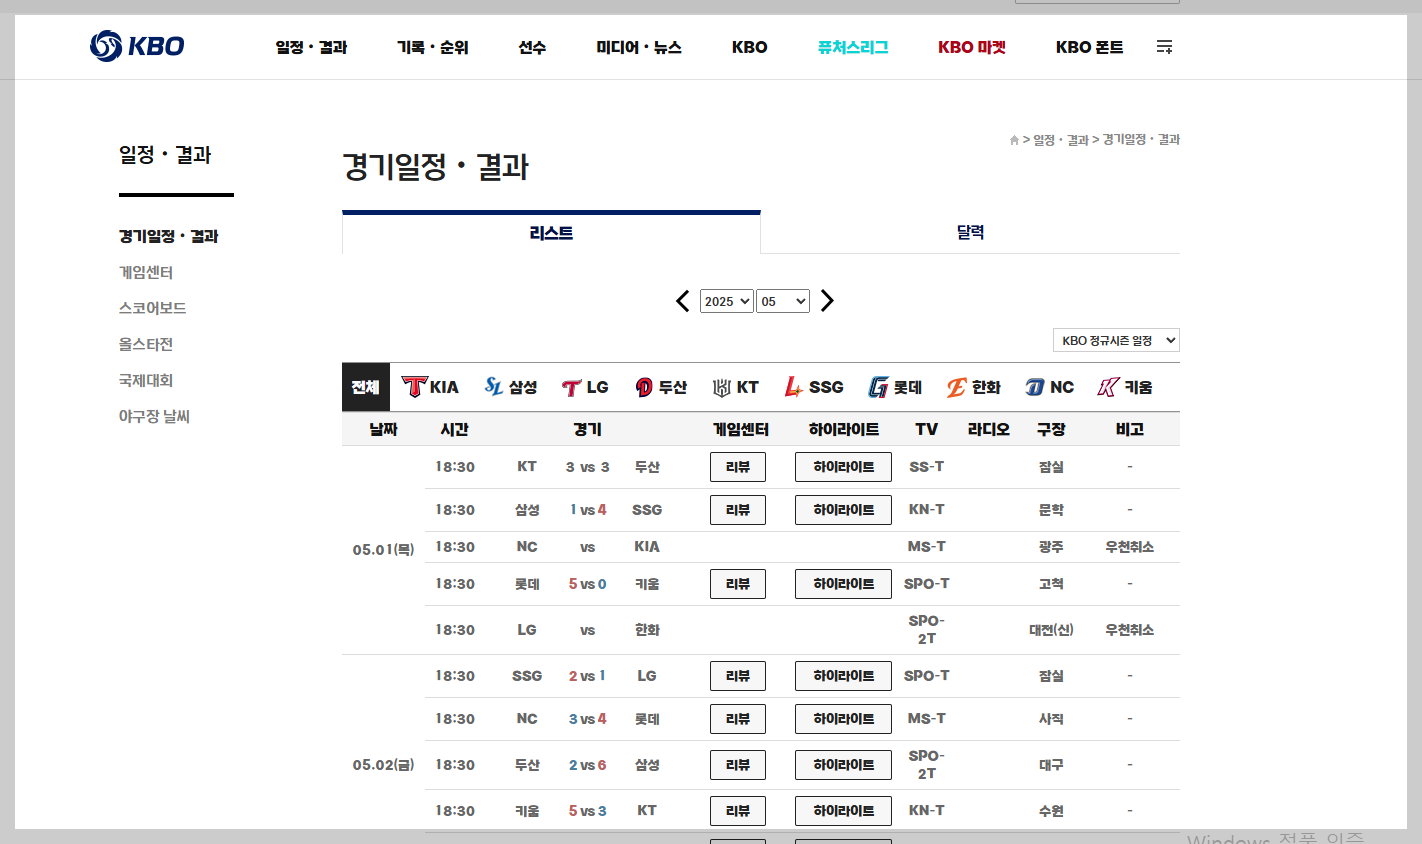Viewport: 1422px width, 844px height.
Task: Click 하이라이트 for 키움 vs KT game
Action: point(843,811)
